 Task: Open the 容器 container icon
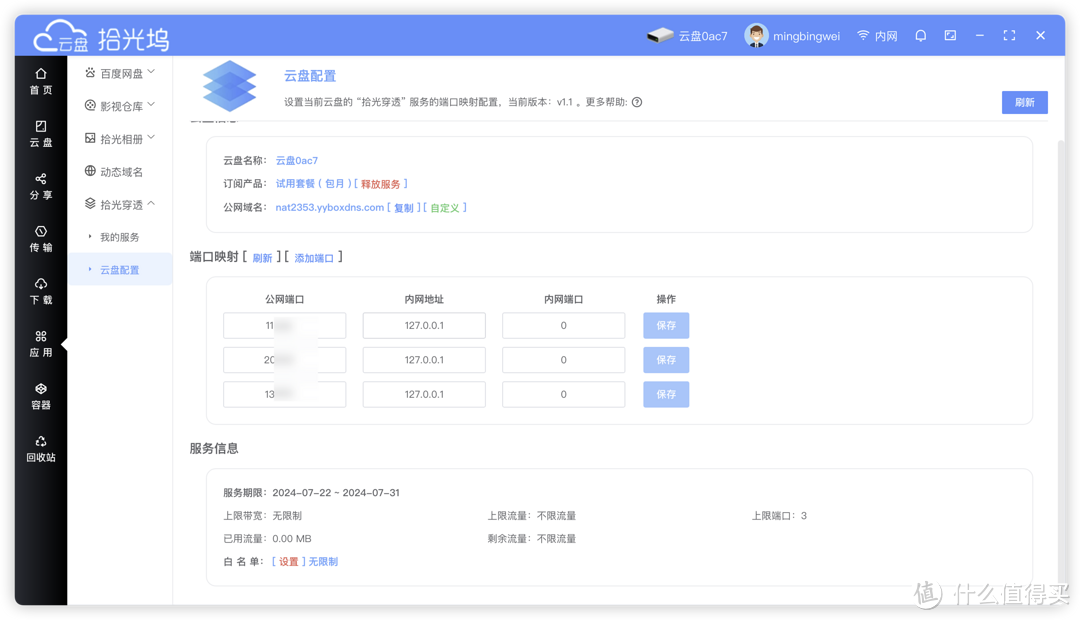(x=40, y=396)
